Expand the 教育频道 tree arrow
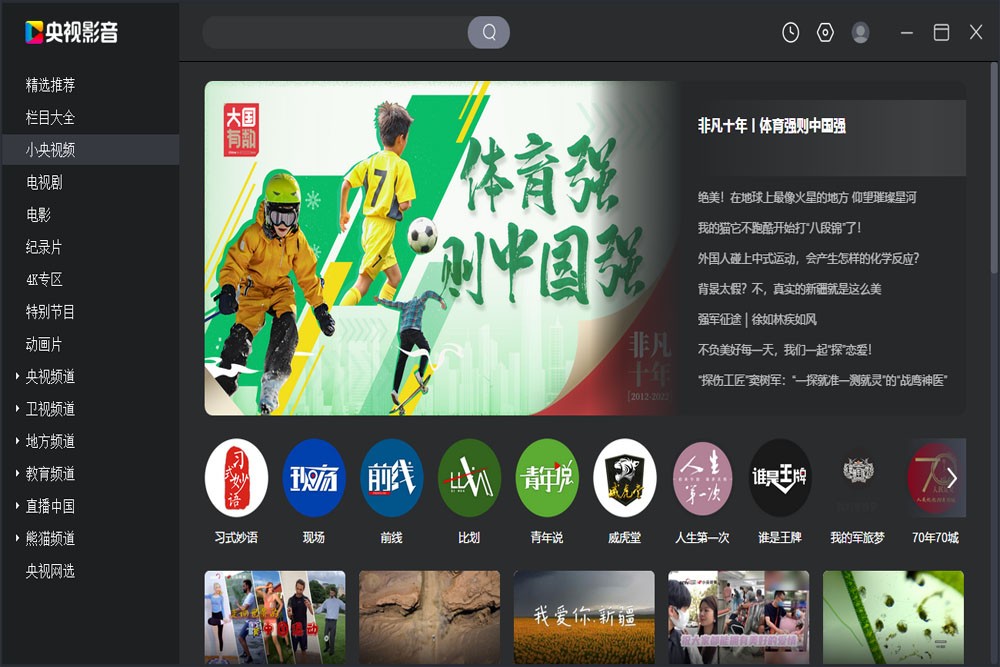Image resolution: width=1000 pixels, height=667 pixels. 17,474
